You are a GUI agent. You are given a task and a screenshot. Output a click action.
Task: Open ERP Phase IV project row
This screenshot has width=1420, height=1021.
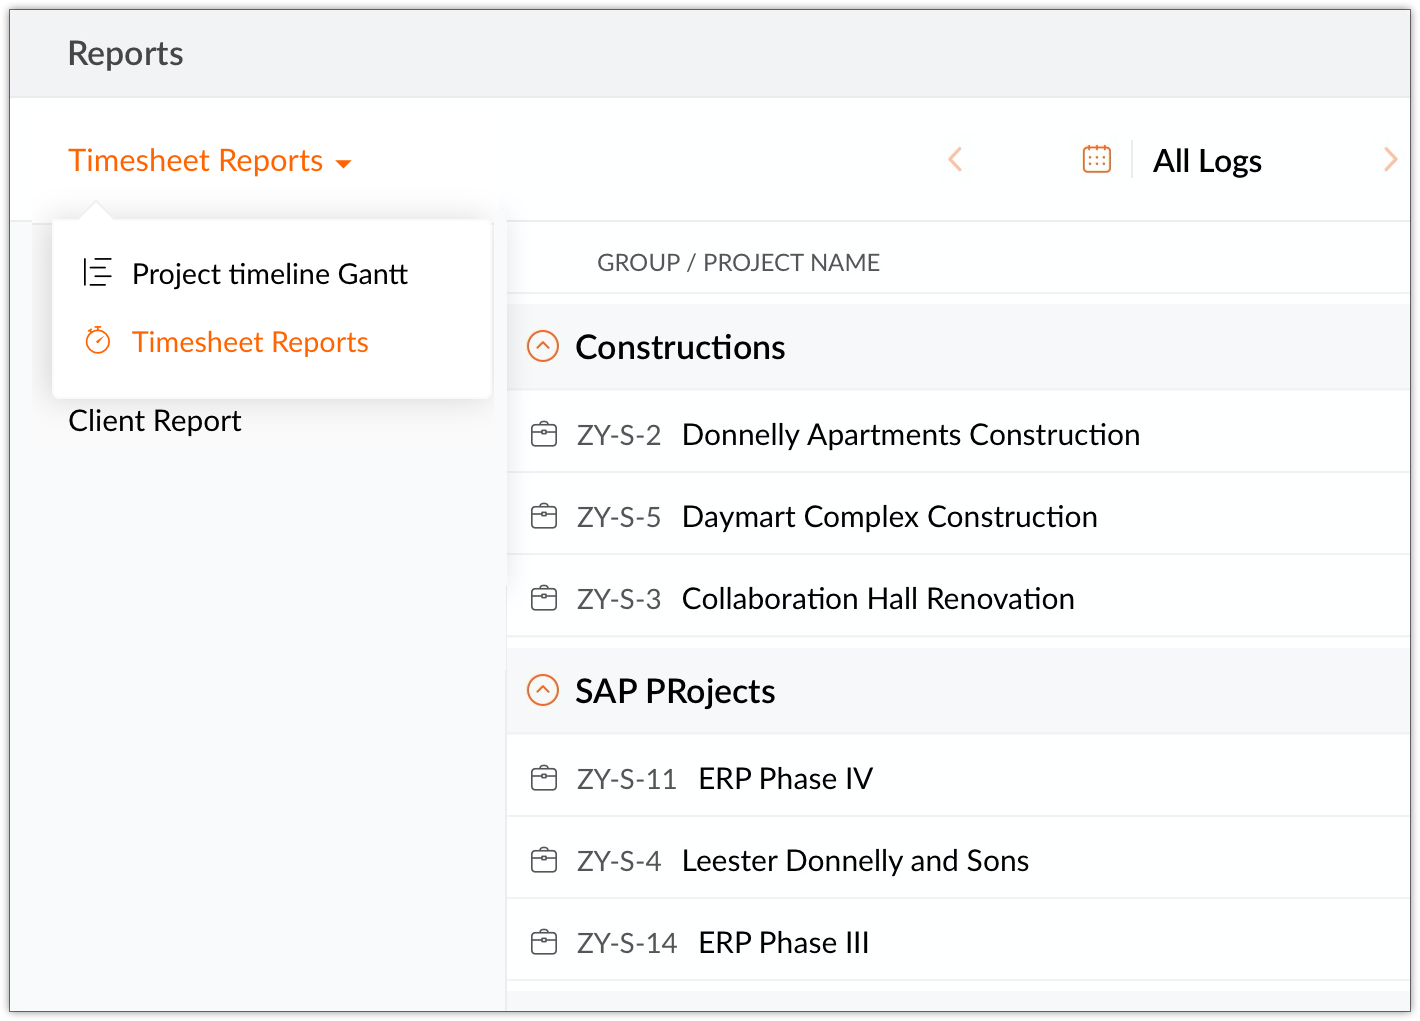pos(785,779)
